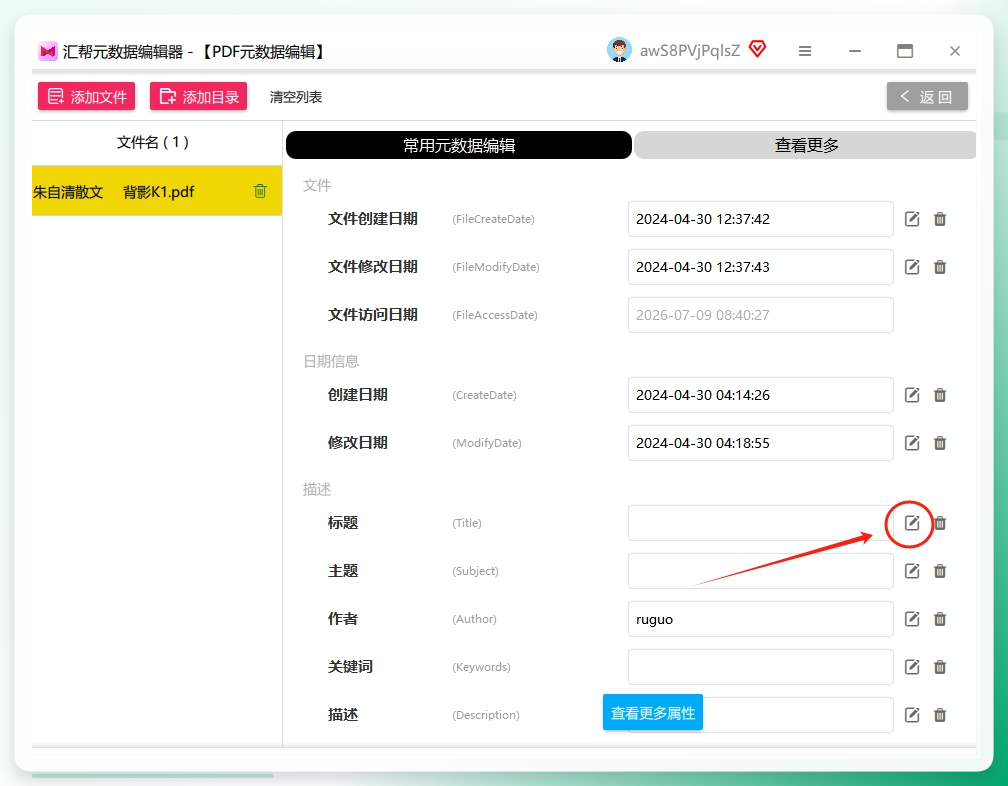Viewport: 1008px width, 786px height.
Task: Click the 创建日期 CreateDate value field
Action: [760, 395]
